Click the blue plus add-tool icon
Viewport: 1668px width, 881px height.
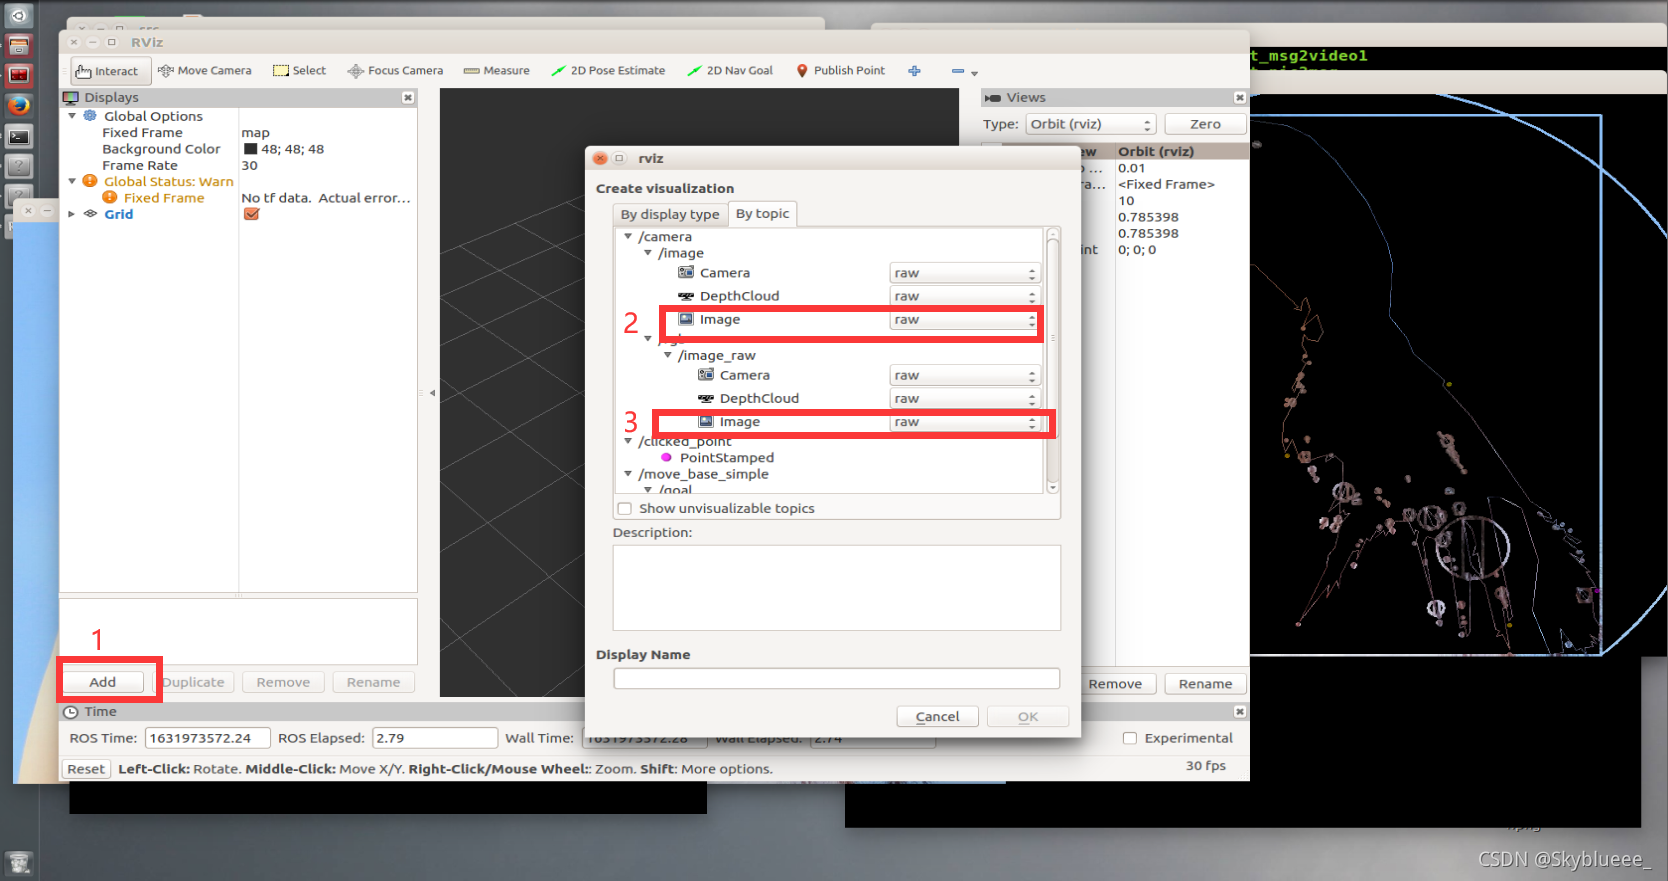[x=914, y=71]
